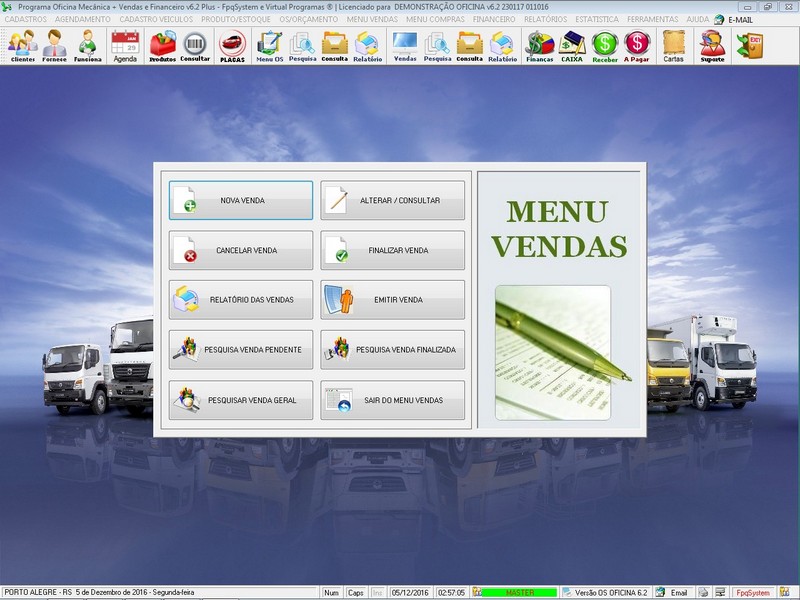This screenshot has height=600, width=800.
Task: Click the FpqSystem label in status bar
Action: click(x=753, y=593)
